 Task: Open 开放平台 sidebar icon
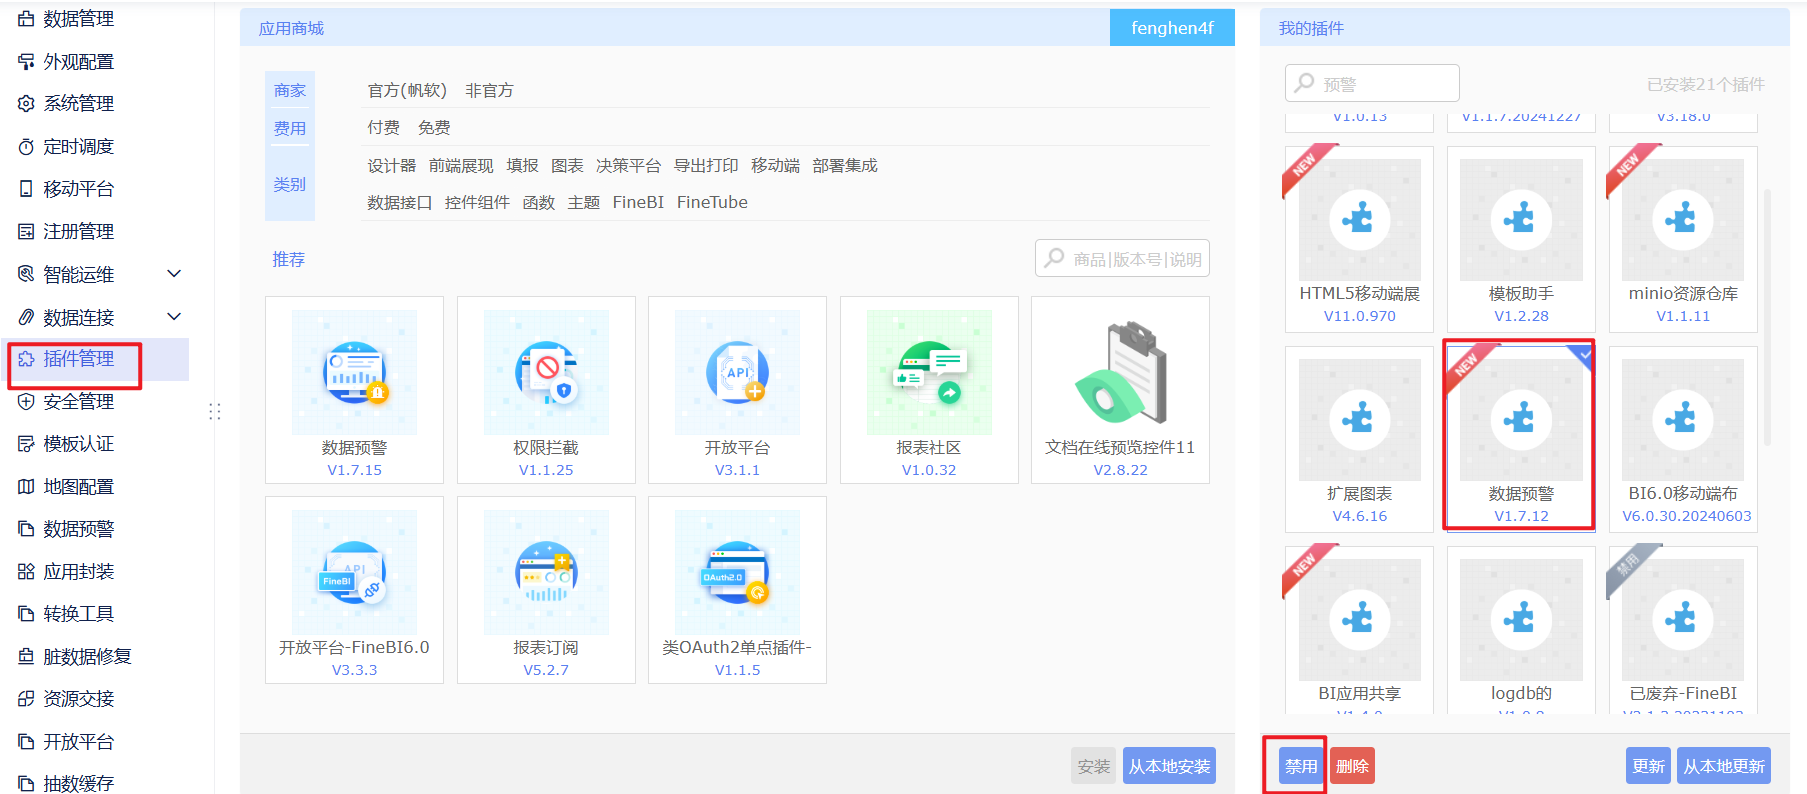[x=27, y=742]
